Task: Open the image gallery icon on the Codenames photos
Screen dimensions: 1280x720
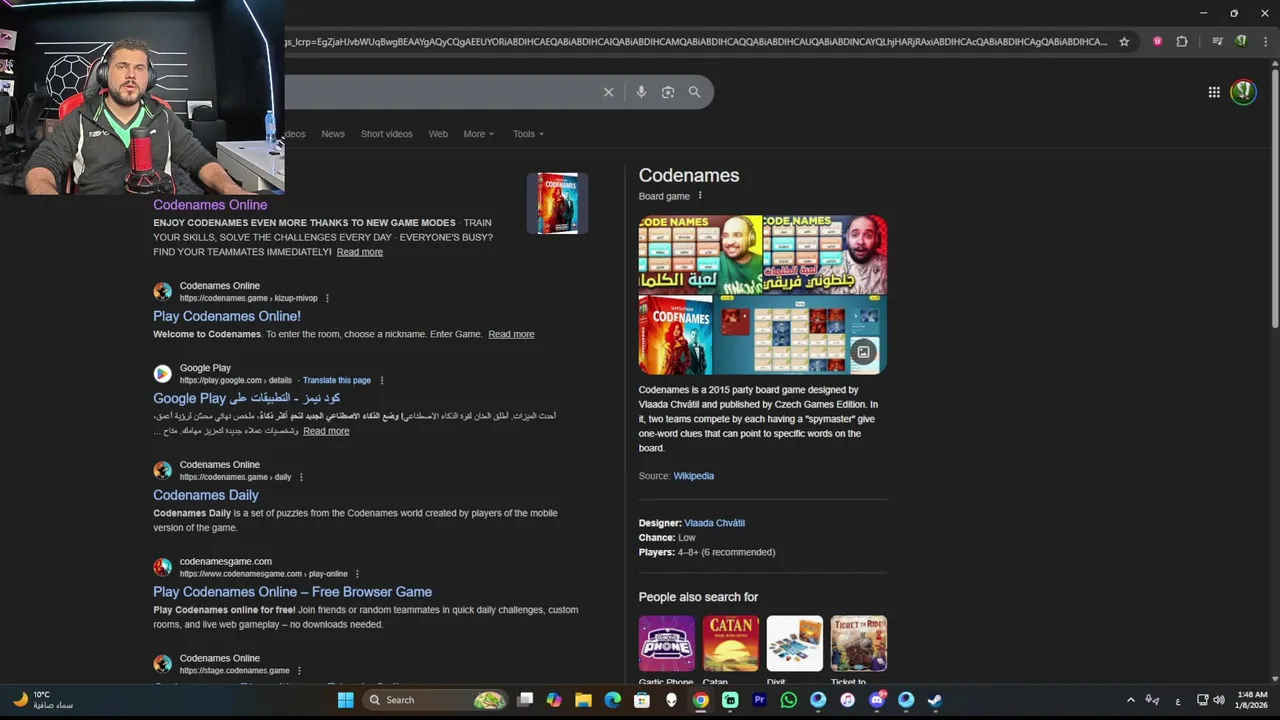Action: [864, 352]
